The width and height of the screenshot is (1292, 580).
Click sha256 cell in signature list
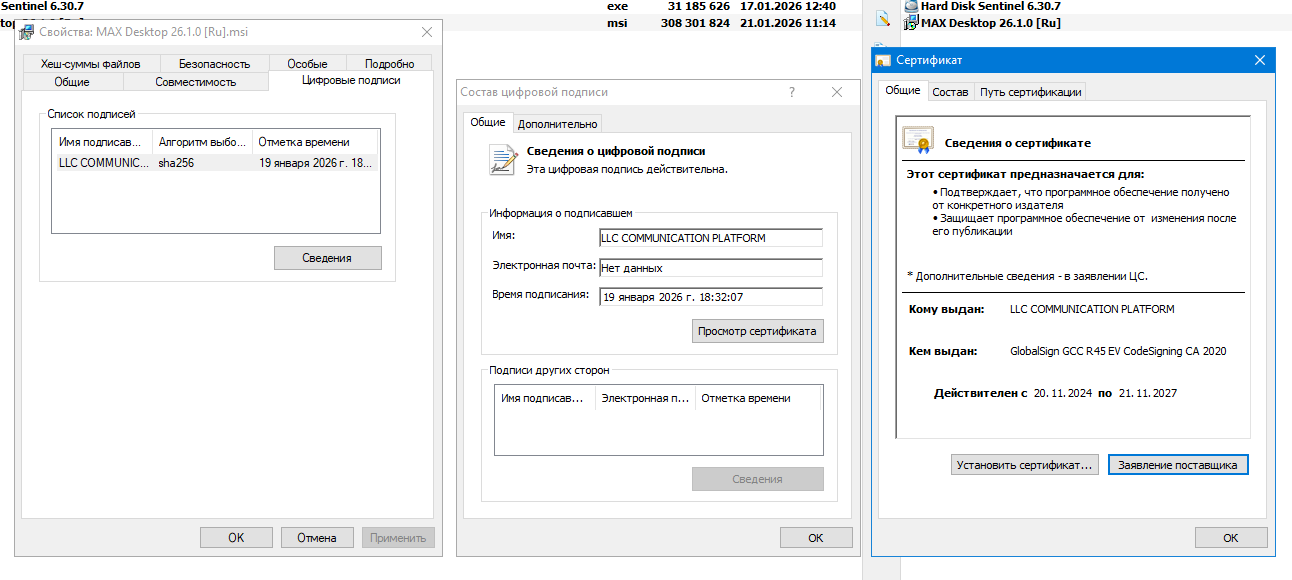pos(176,163)
